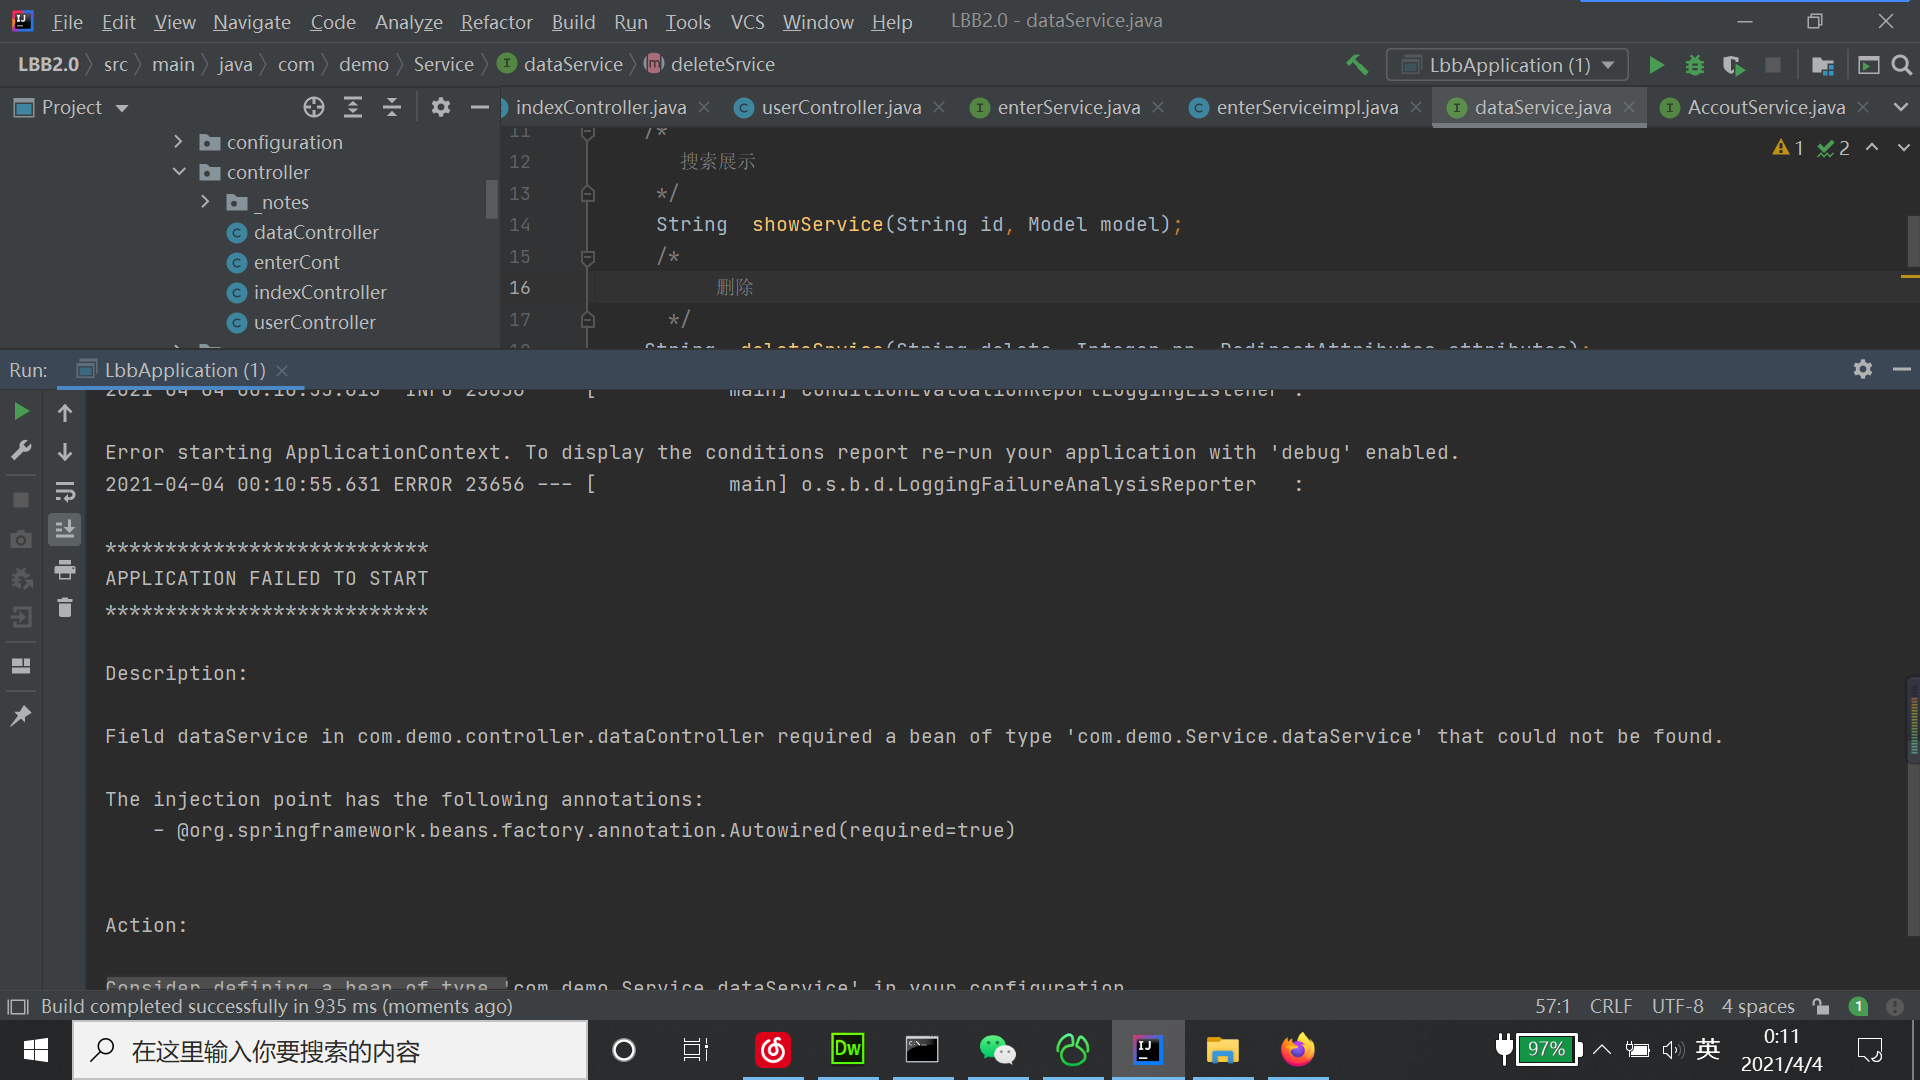The height and width of the screenshot is (1080, 1920).
Task: Switch to the enterServiceimpl.java tab
Action: tap(1306, 107)
